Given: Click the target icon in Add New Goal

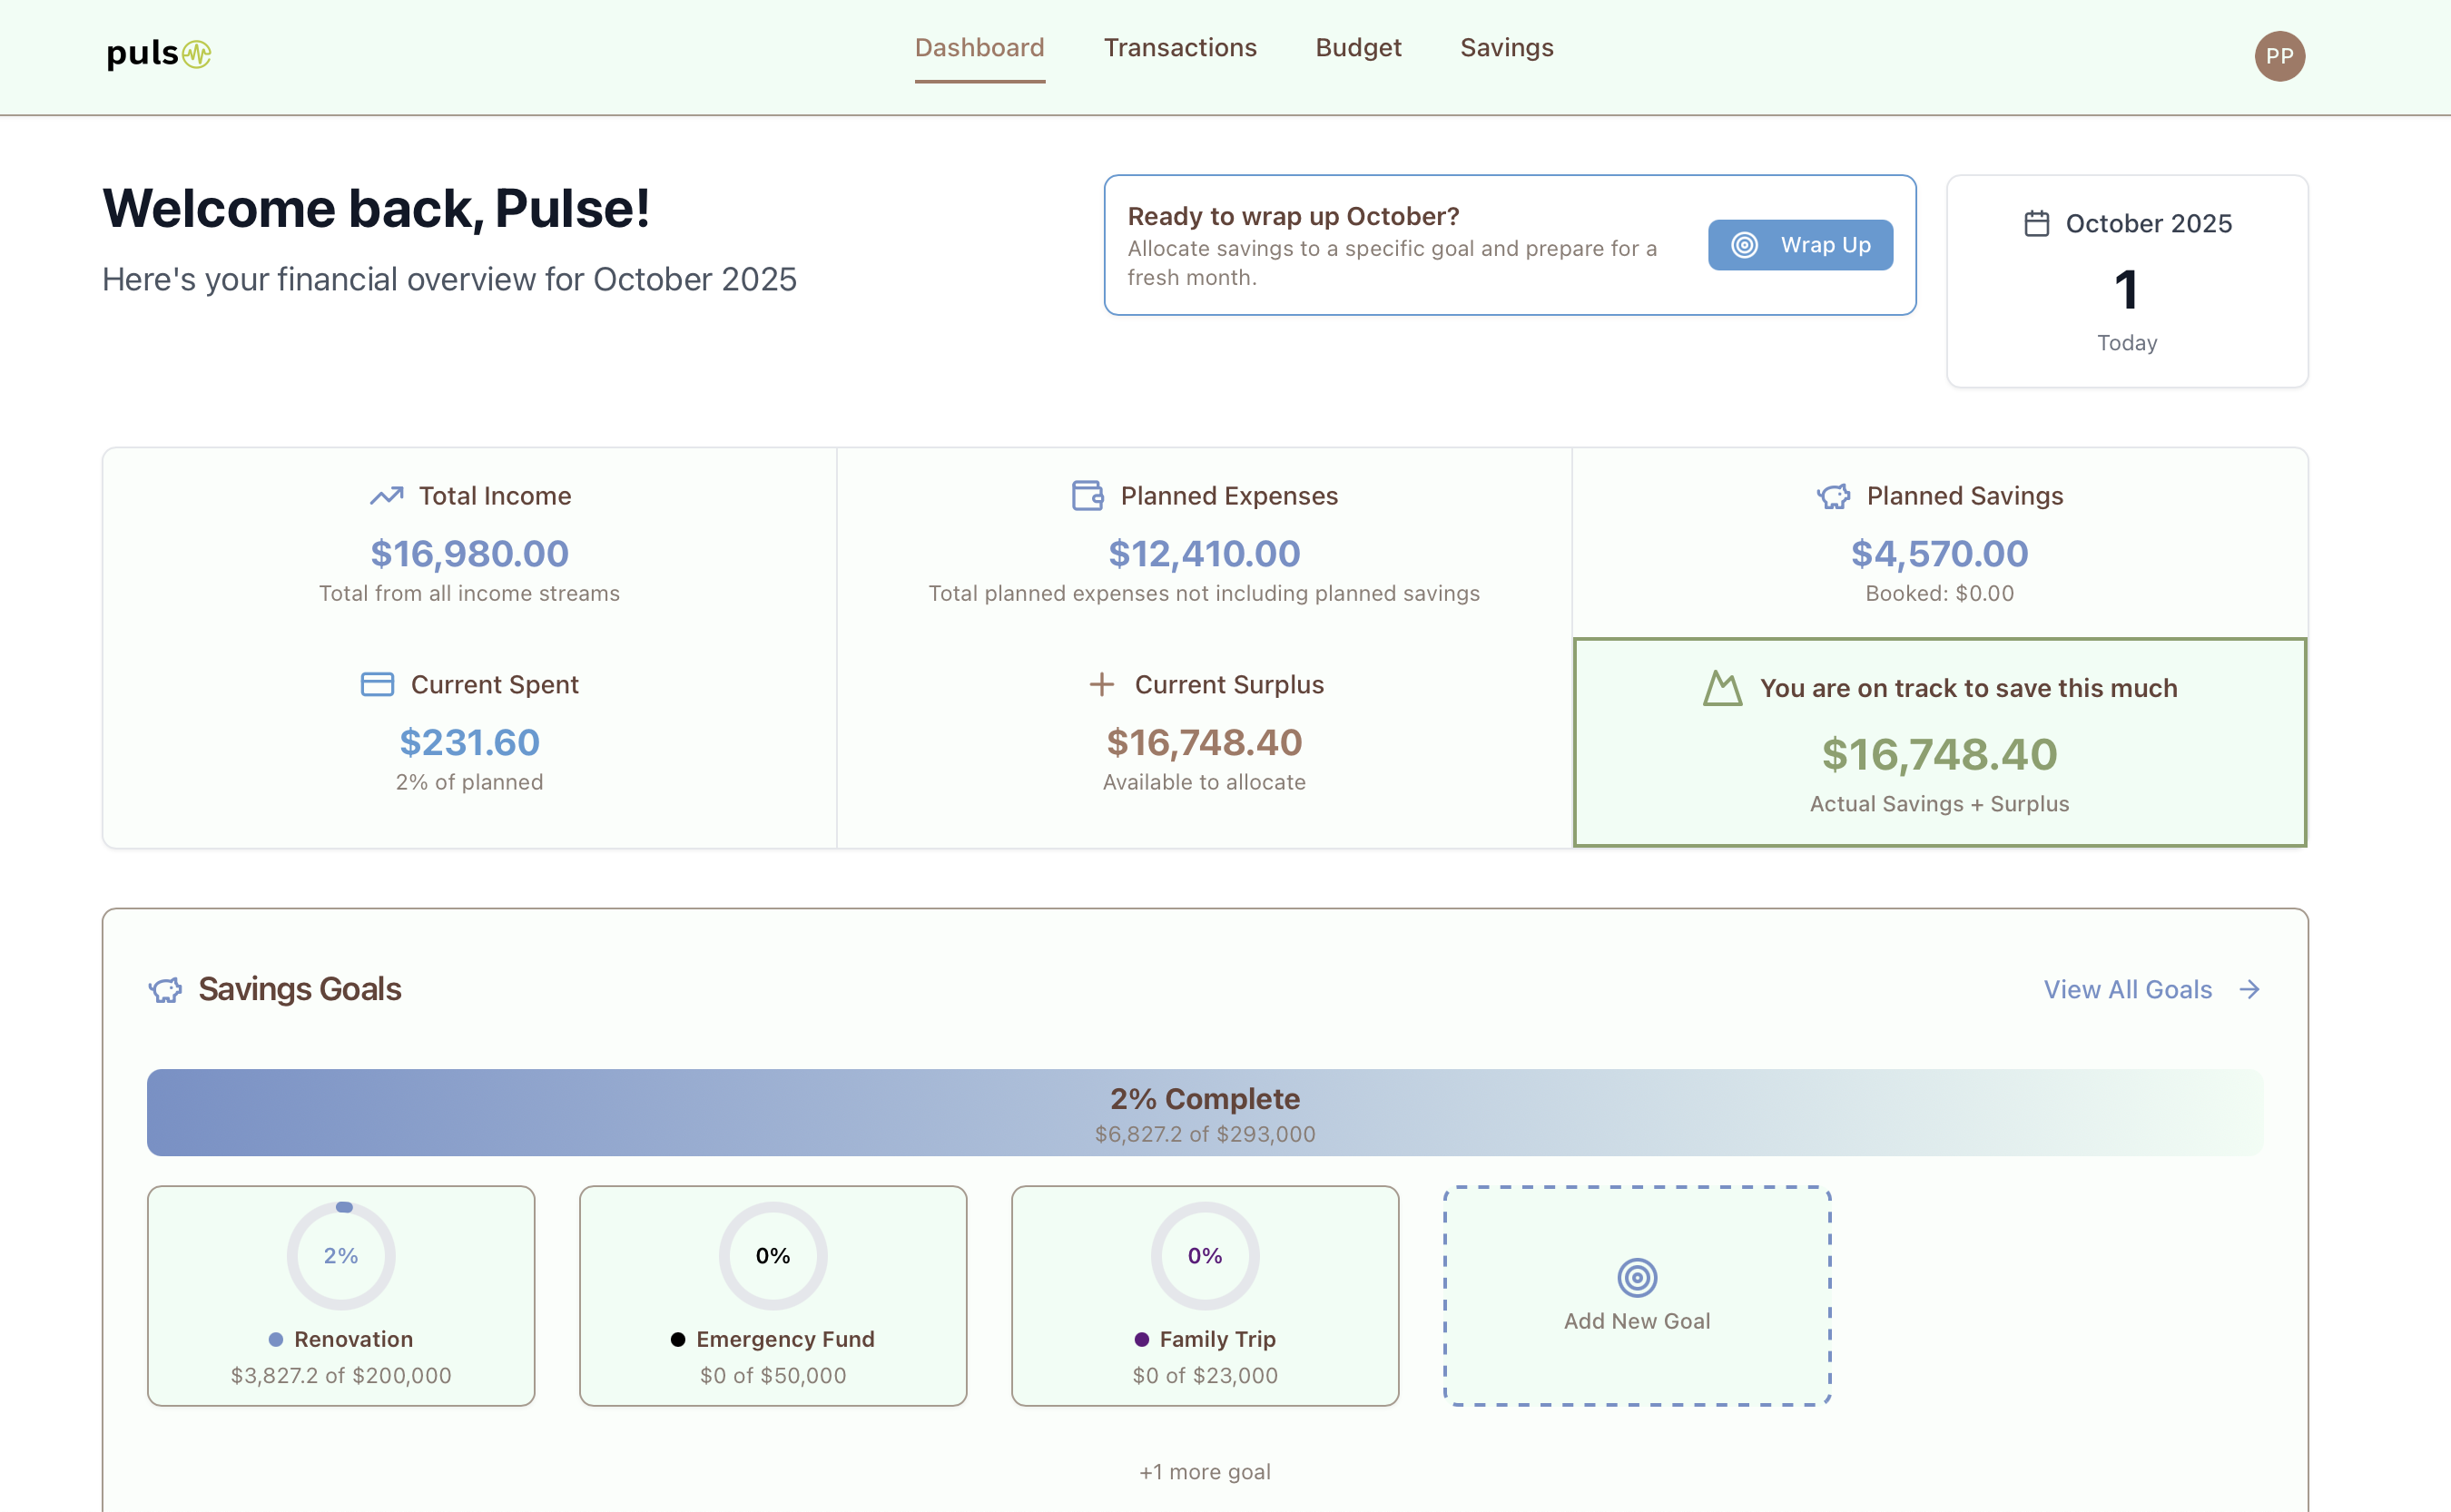Looking at the screenshot, I should [1637, 1277].
